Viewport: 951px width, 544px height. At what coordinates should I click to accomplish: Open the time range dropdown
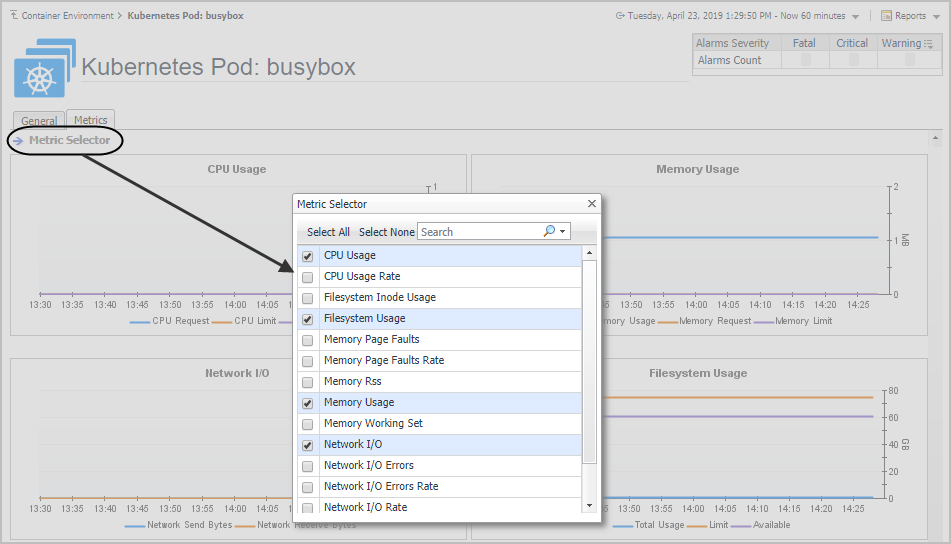(856, 16)
